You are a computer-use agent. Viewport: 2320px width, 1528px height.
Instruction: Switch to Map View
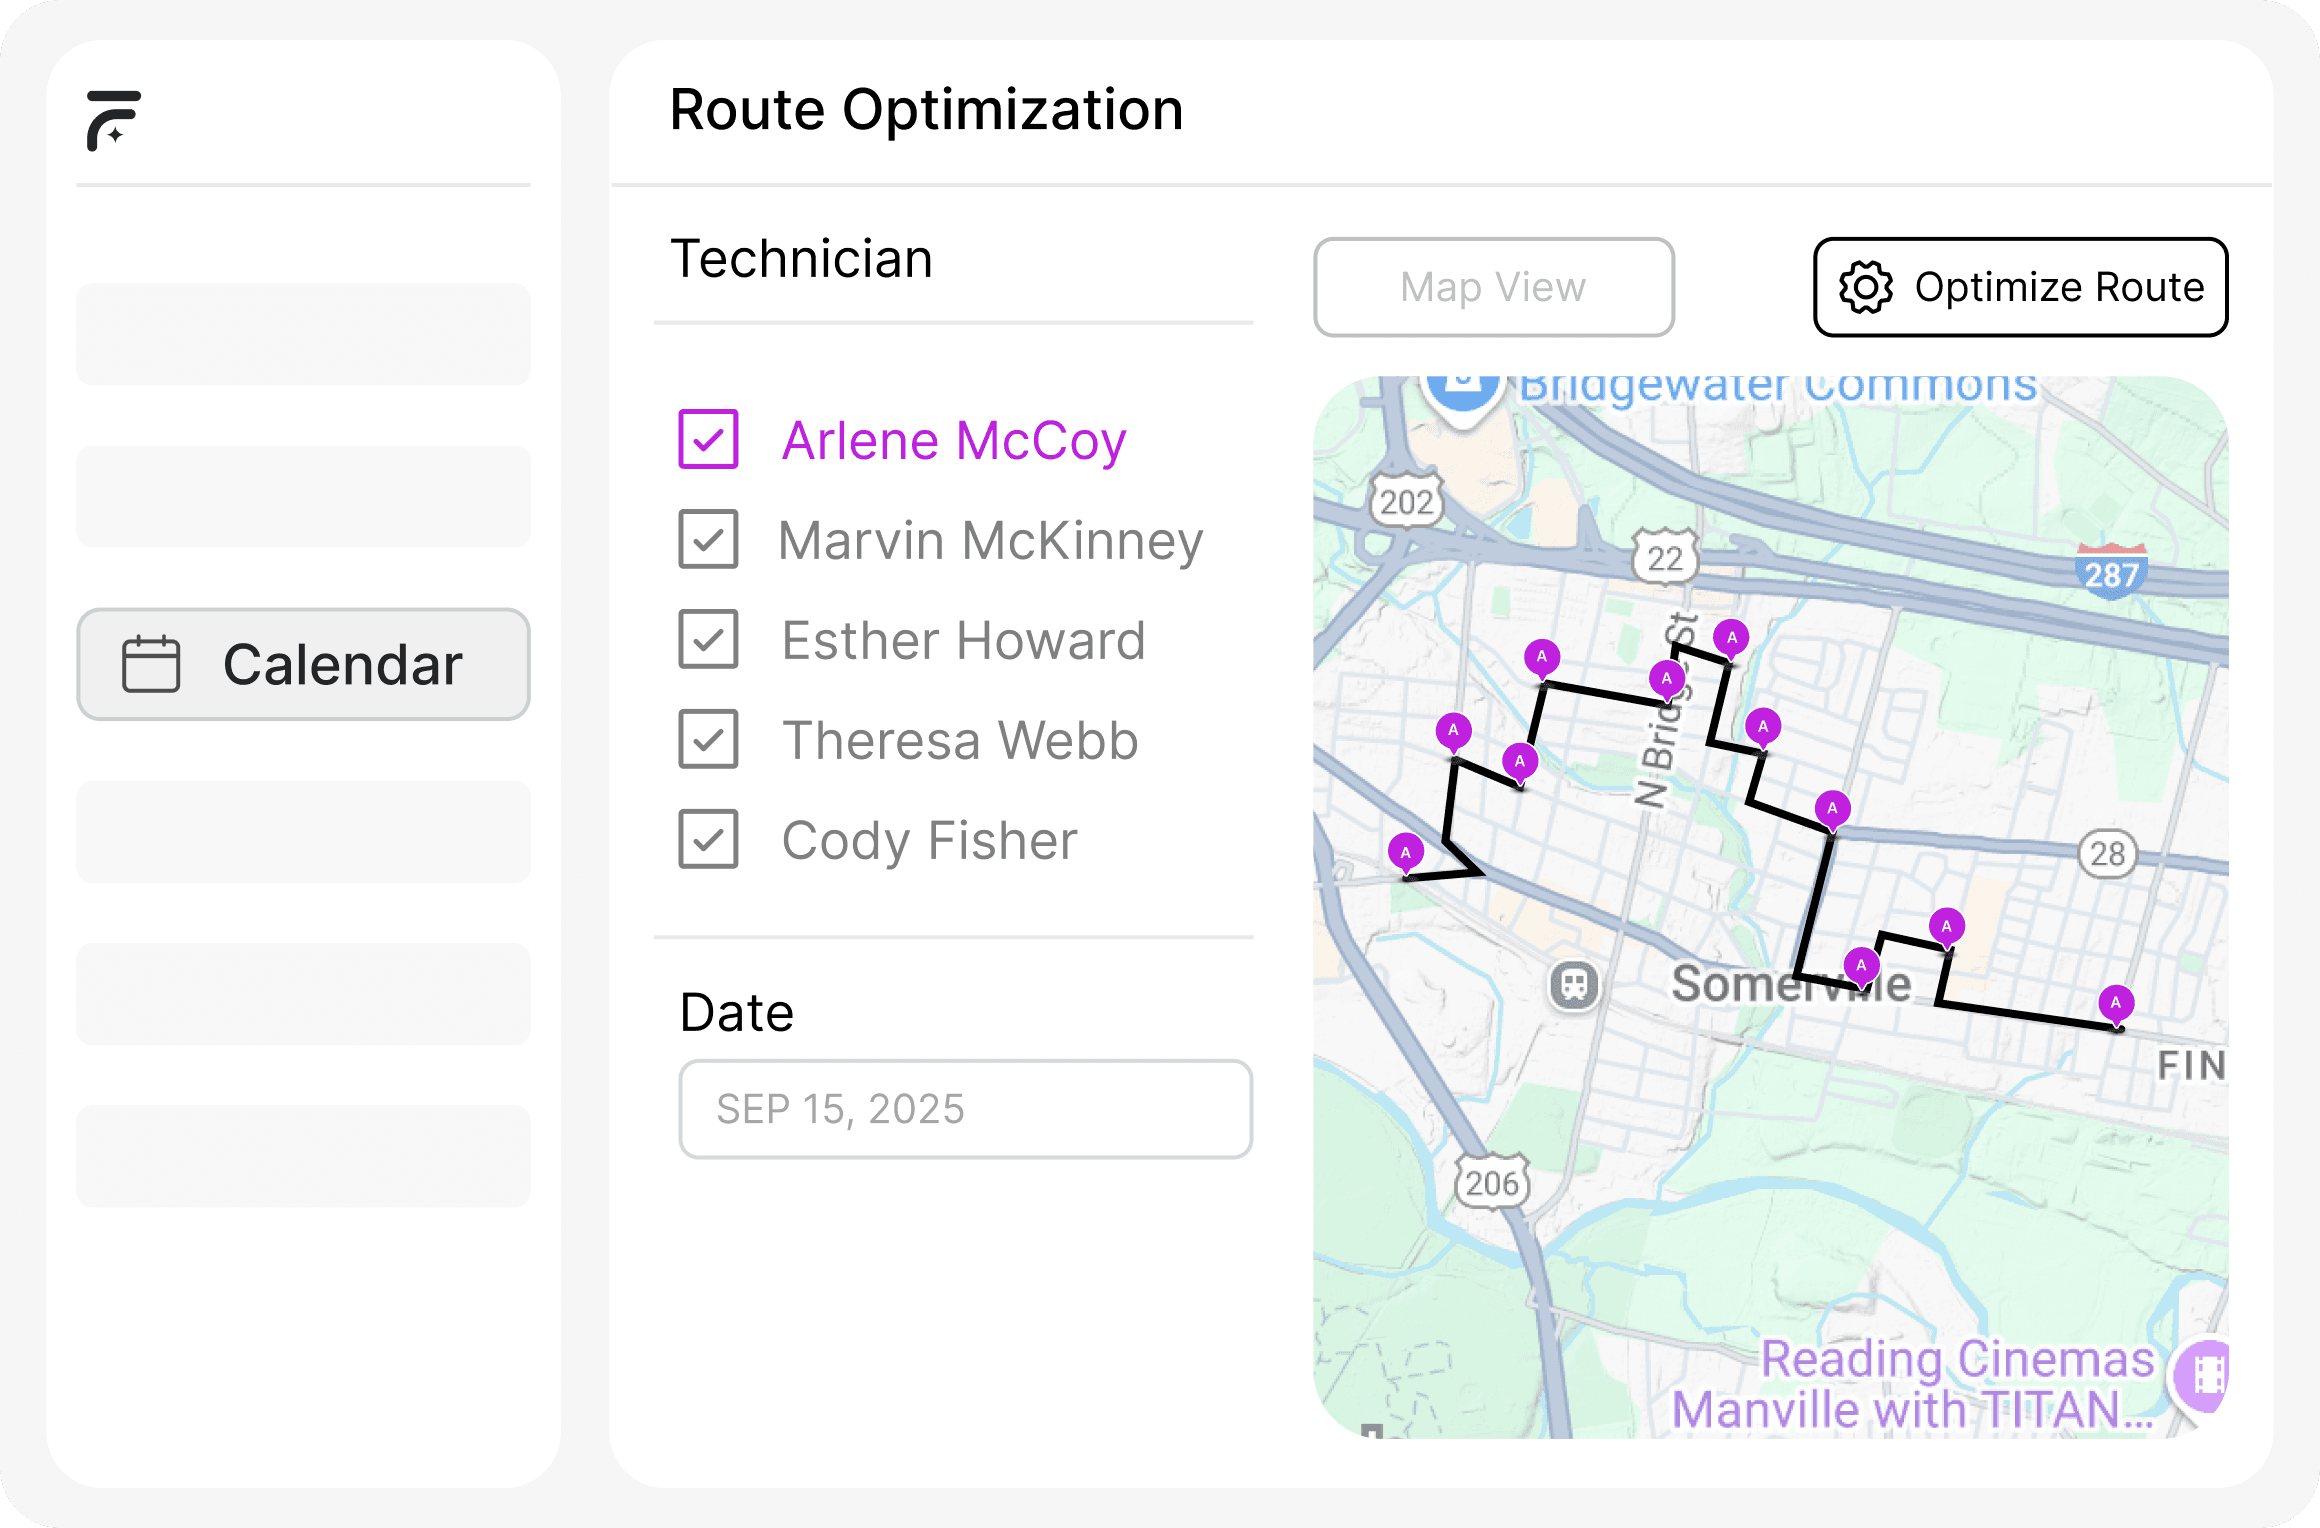tap(1493, 288)
